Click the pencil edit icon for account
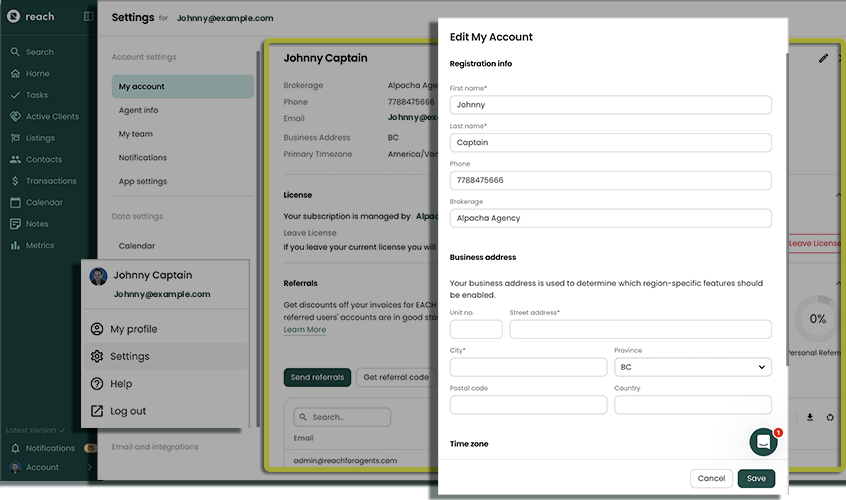Image resolution: width=846 pixels, height=500 pixels. 823,59
